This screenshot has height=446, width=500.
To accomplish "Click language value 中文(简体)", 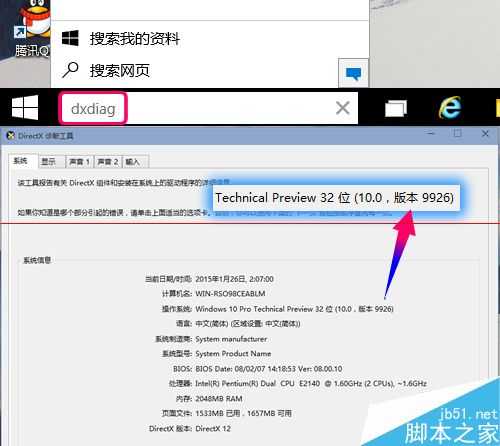I will [248, 324].
